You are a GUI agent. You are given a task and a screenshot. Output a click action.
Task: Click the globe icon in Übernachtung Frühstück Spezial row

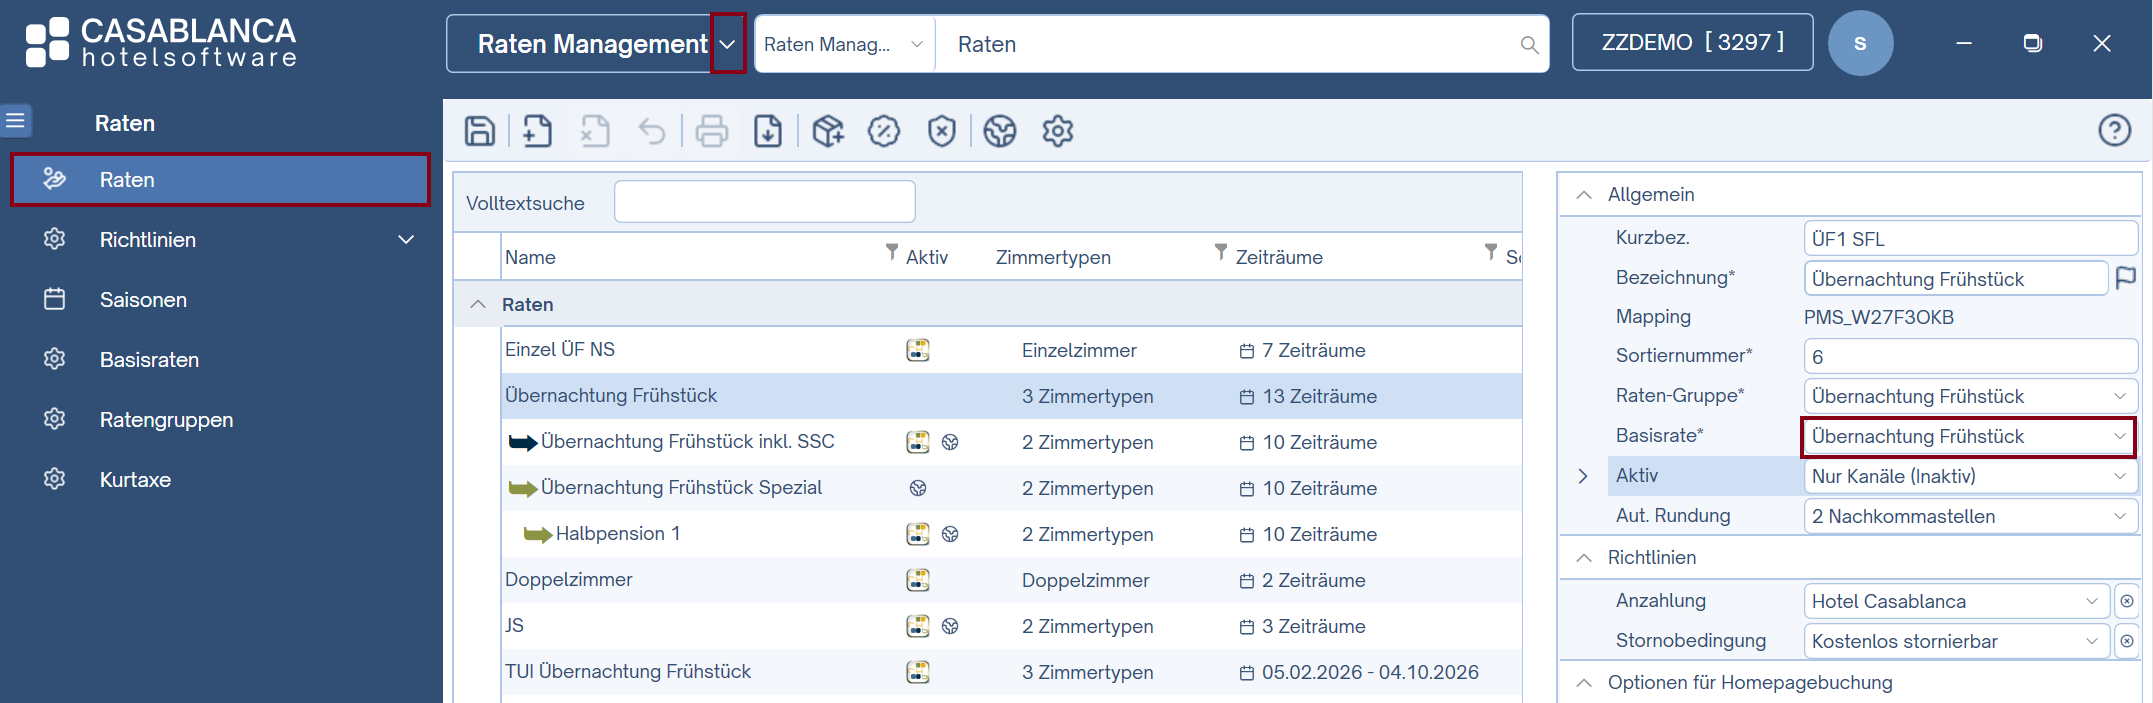click(x=918, y=488)
